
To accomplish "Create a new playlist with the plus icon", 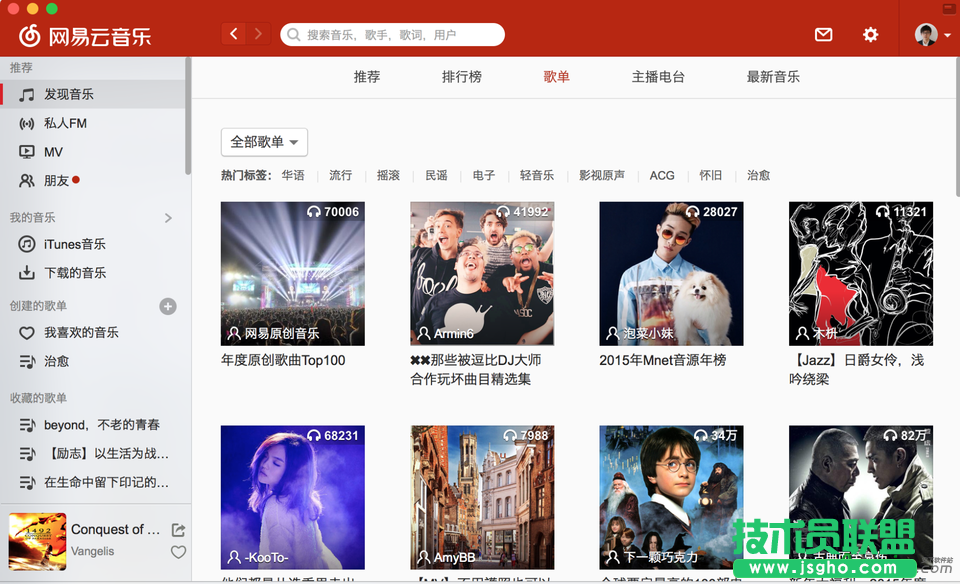I will point(168,306).
